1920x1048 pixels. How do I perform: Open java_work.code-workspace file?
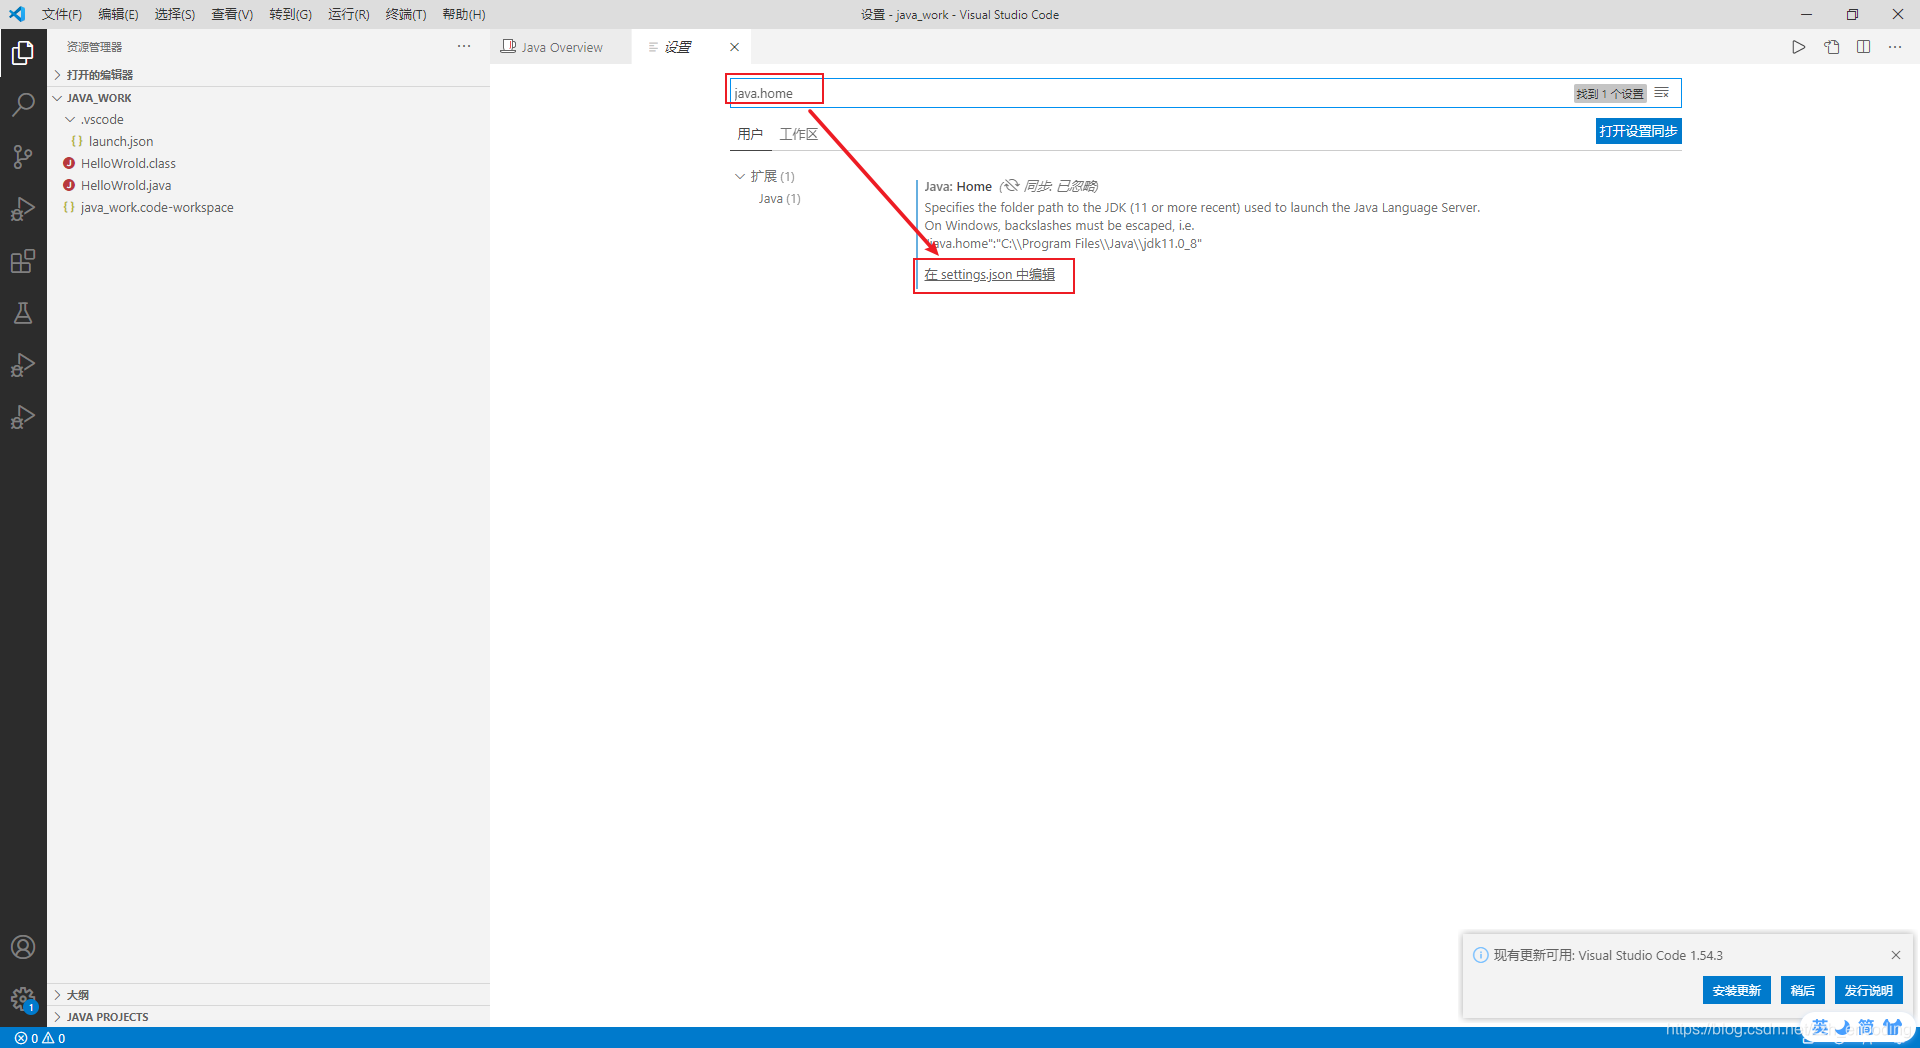pyautogui.click(x=157, y=207)
